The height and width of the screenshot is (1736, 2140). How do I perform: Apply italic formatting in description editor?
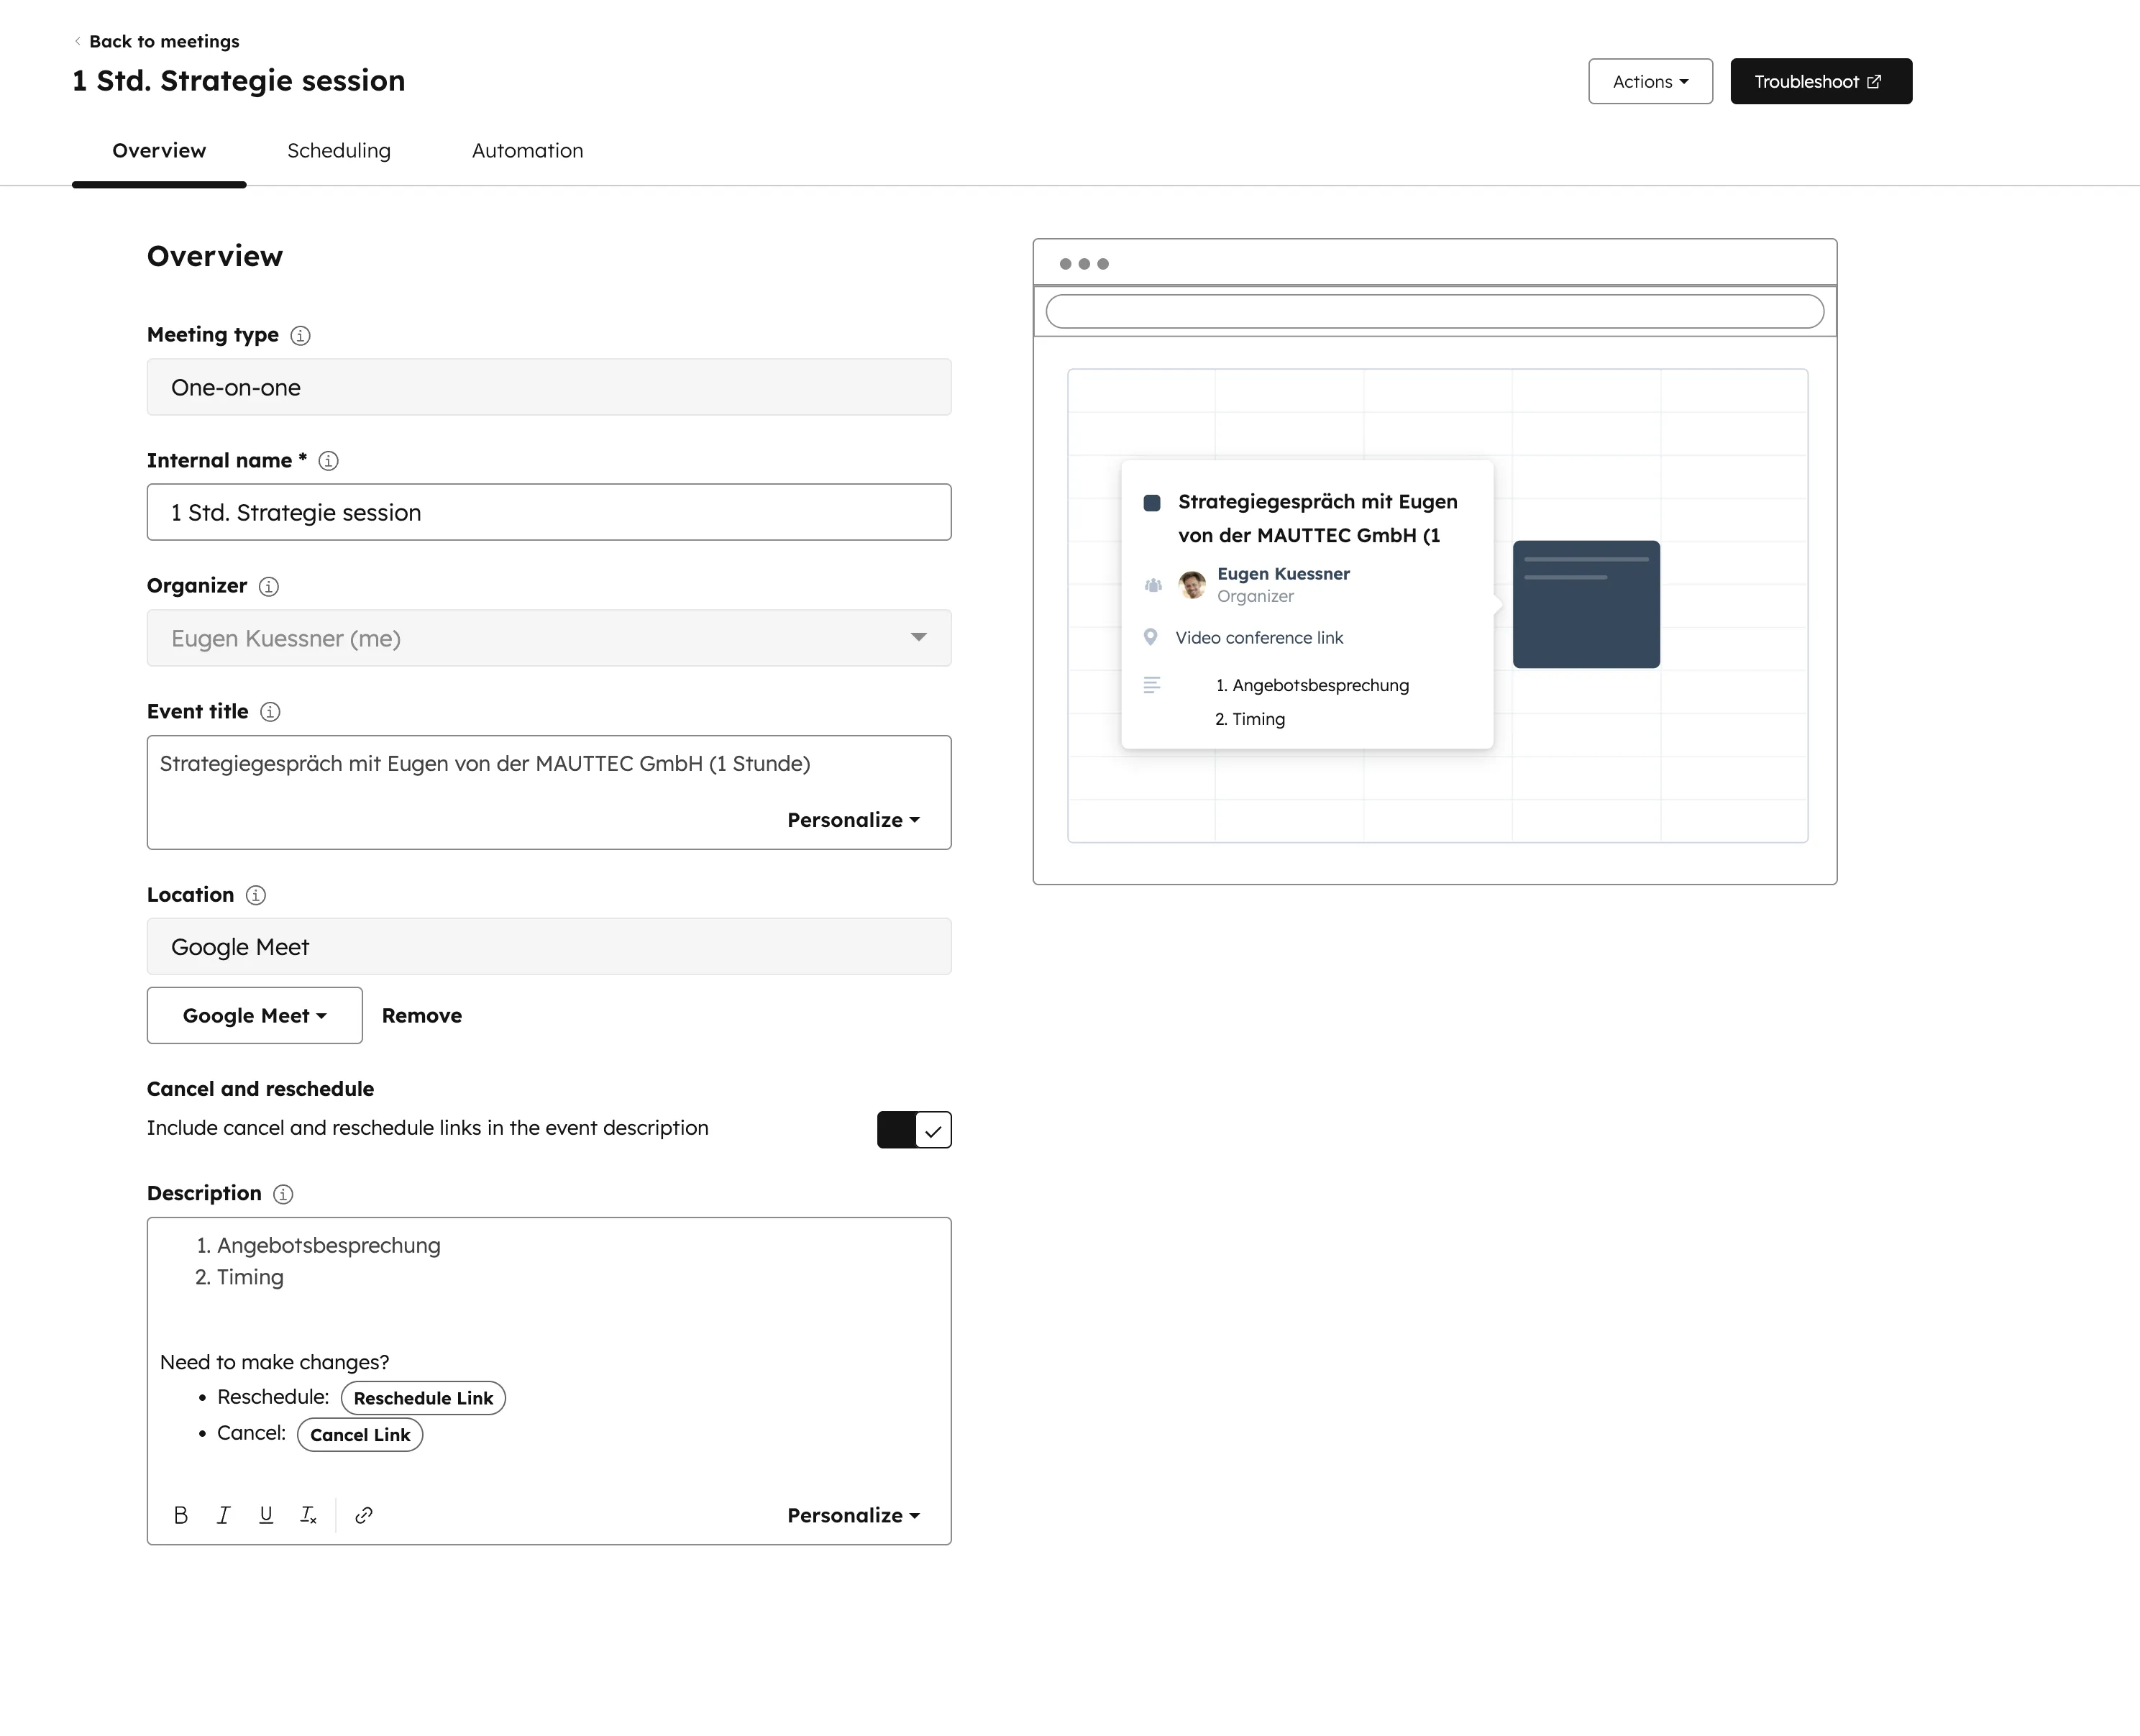click(x=223, y=1514)
